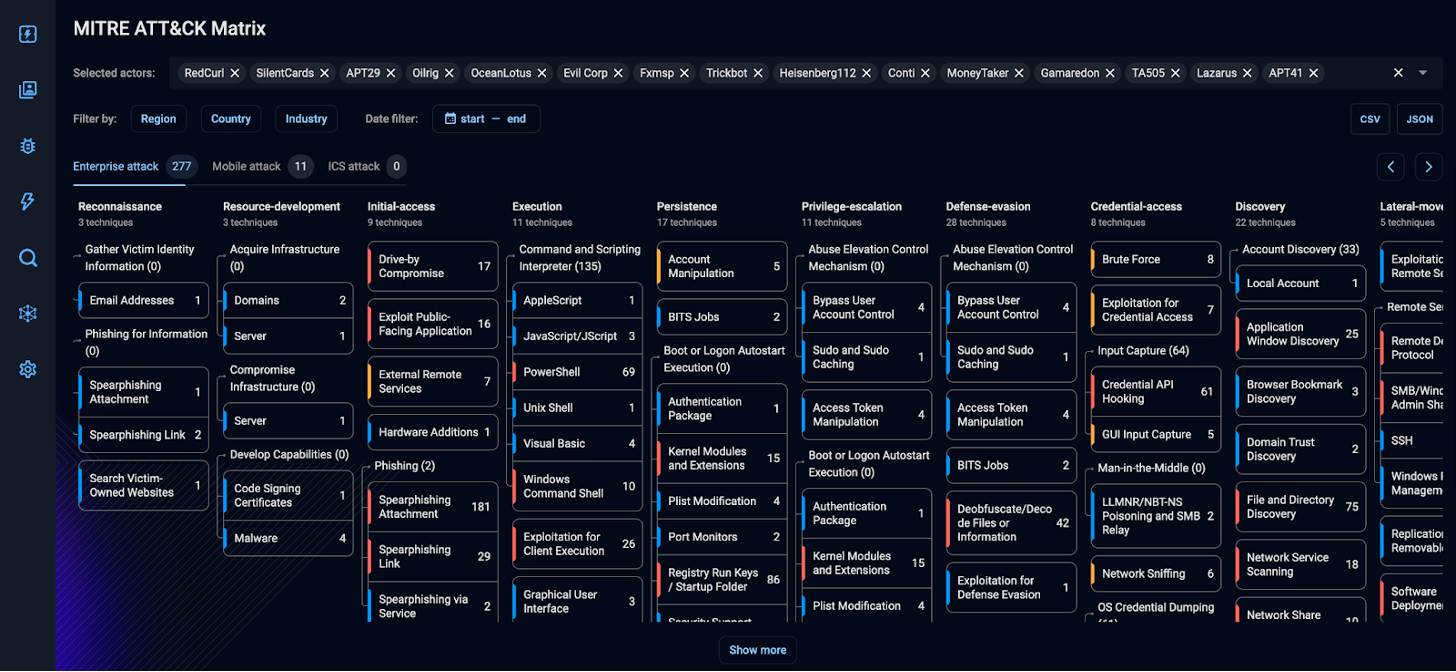This screenshot has height=672, width=1456.
Task: Click the Show more button
Action: point(757,650)
